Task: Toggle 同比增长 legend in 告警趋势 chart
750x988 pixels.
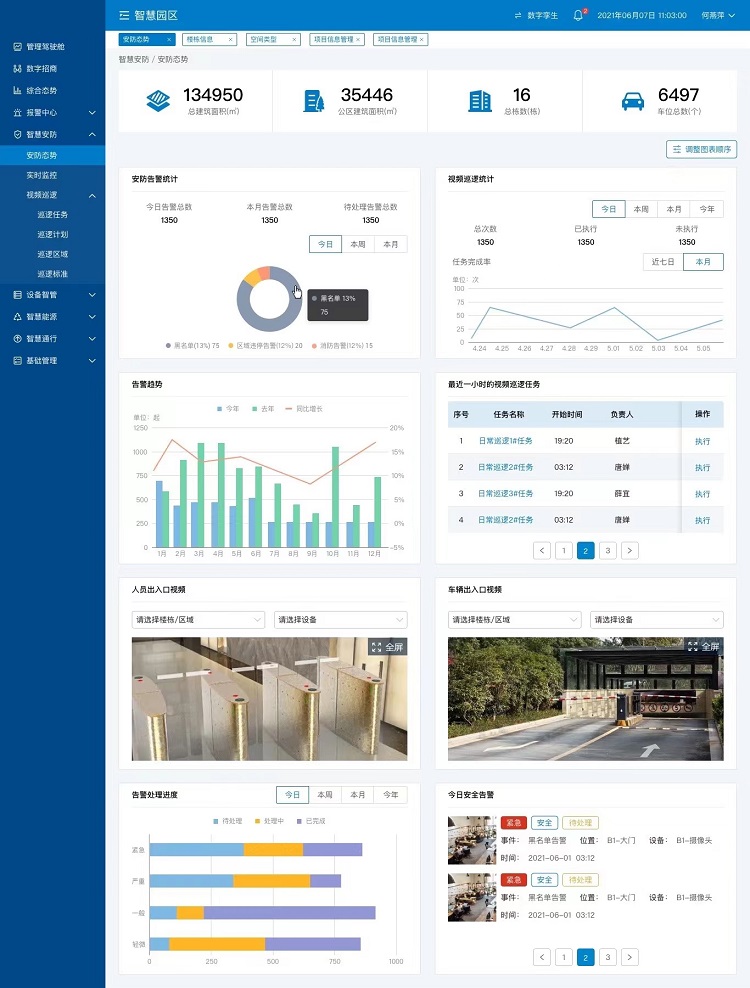Action: click(x=304, y=409)
